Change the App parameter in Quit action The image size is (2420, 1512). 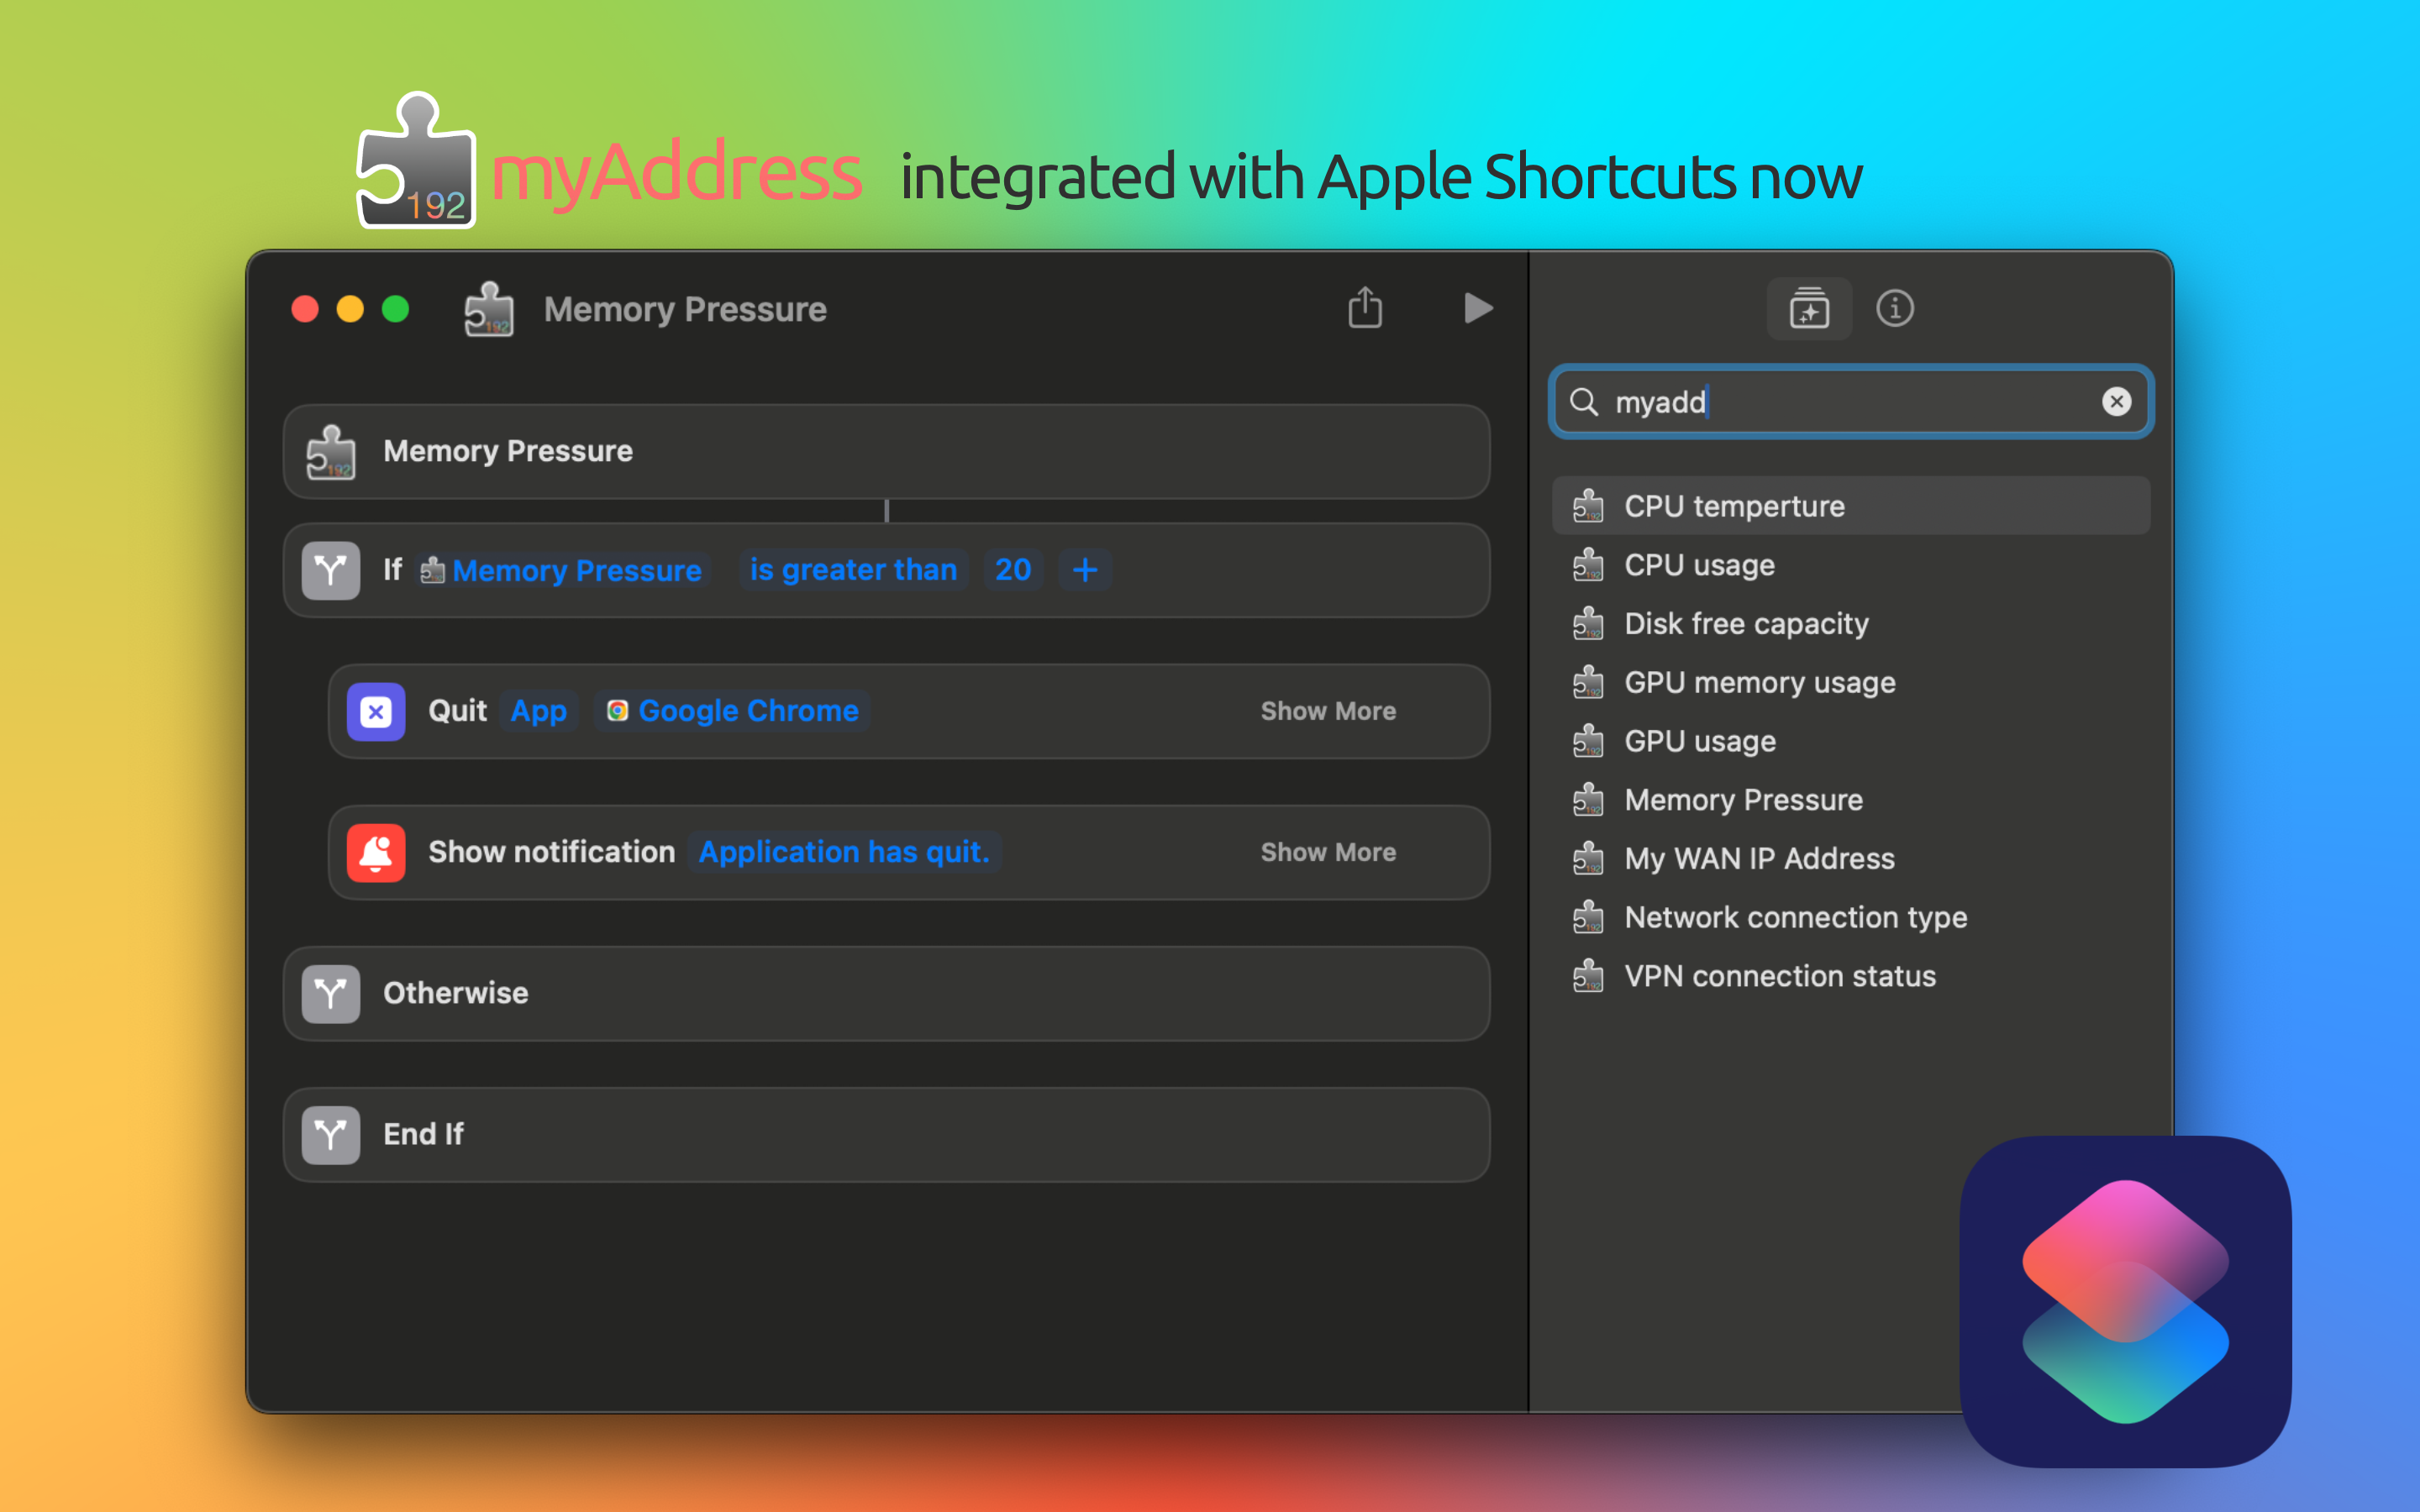pyautogui.click(x=539, y=711)
